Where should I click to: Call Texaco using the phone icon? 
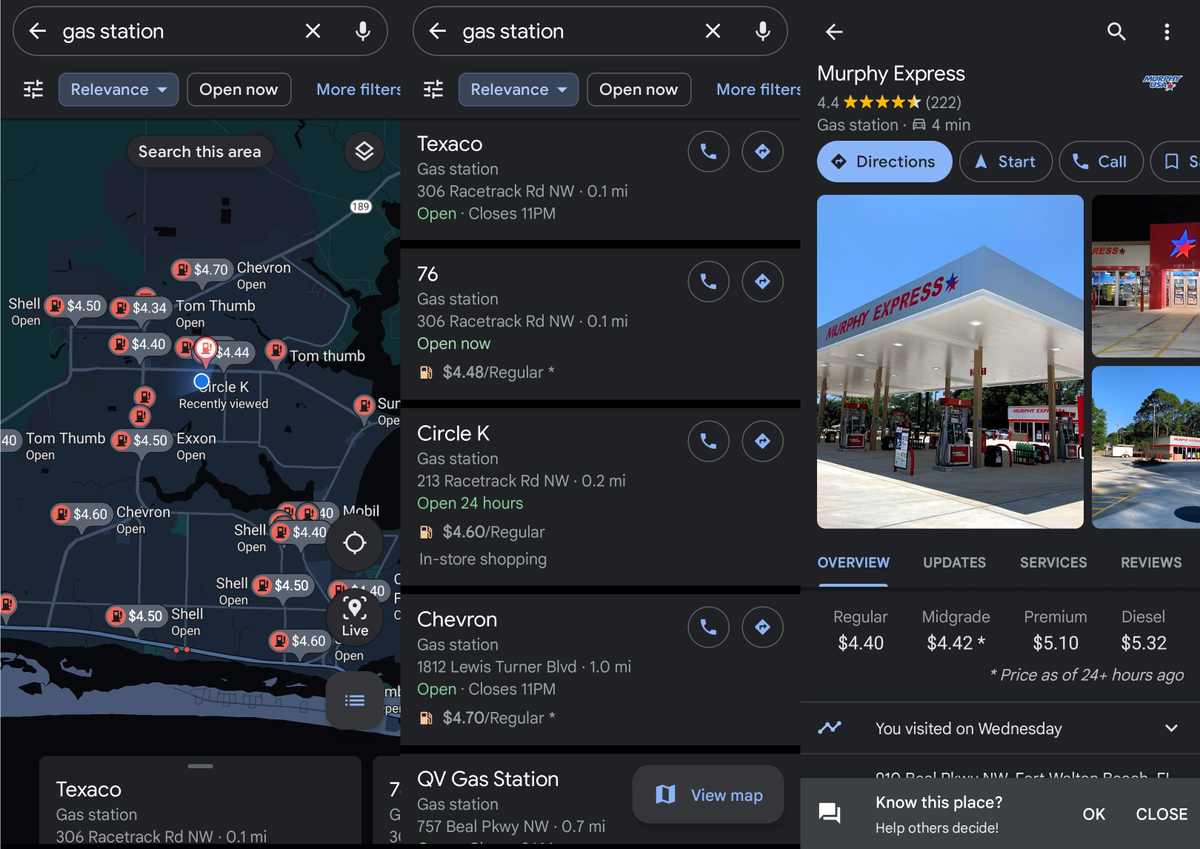point(708,151)
